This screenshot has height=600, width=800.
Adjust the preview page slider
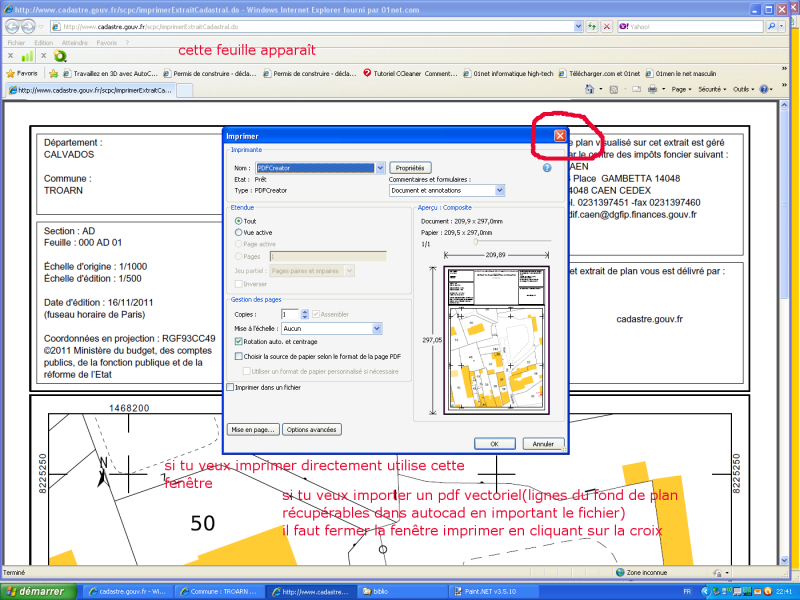point(476,242)
